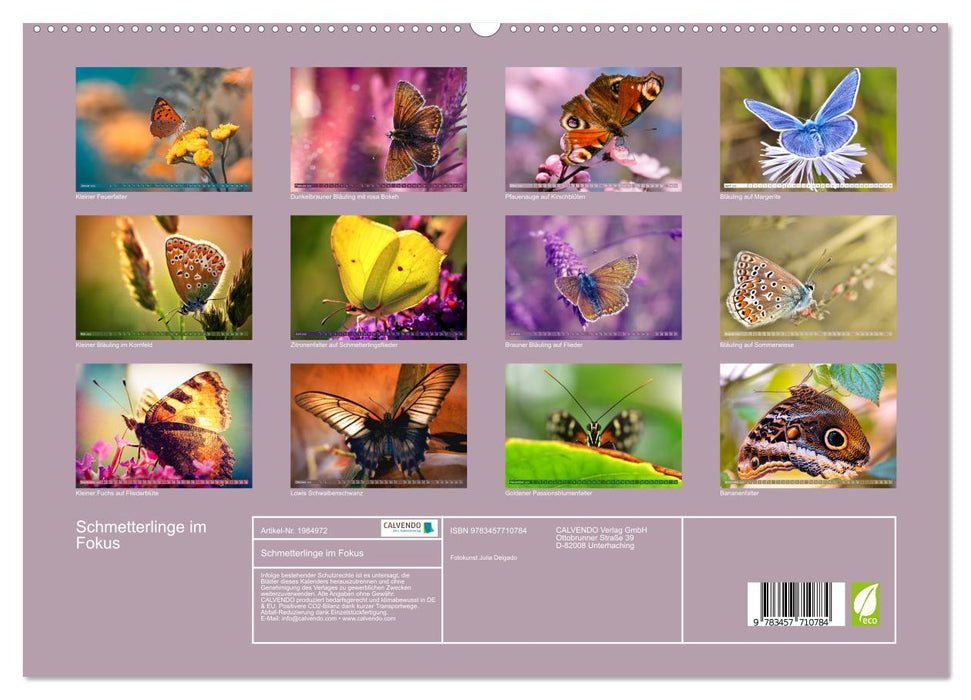Click the Fotokunst Julia Delgado credit line
This screenshot has height=700, width=971.
pos(484,557)
